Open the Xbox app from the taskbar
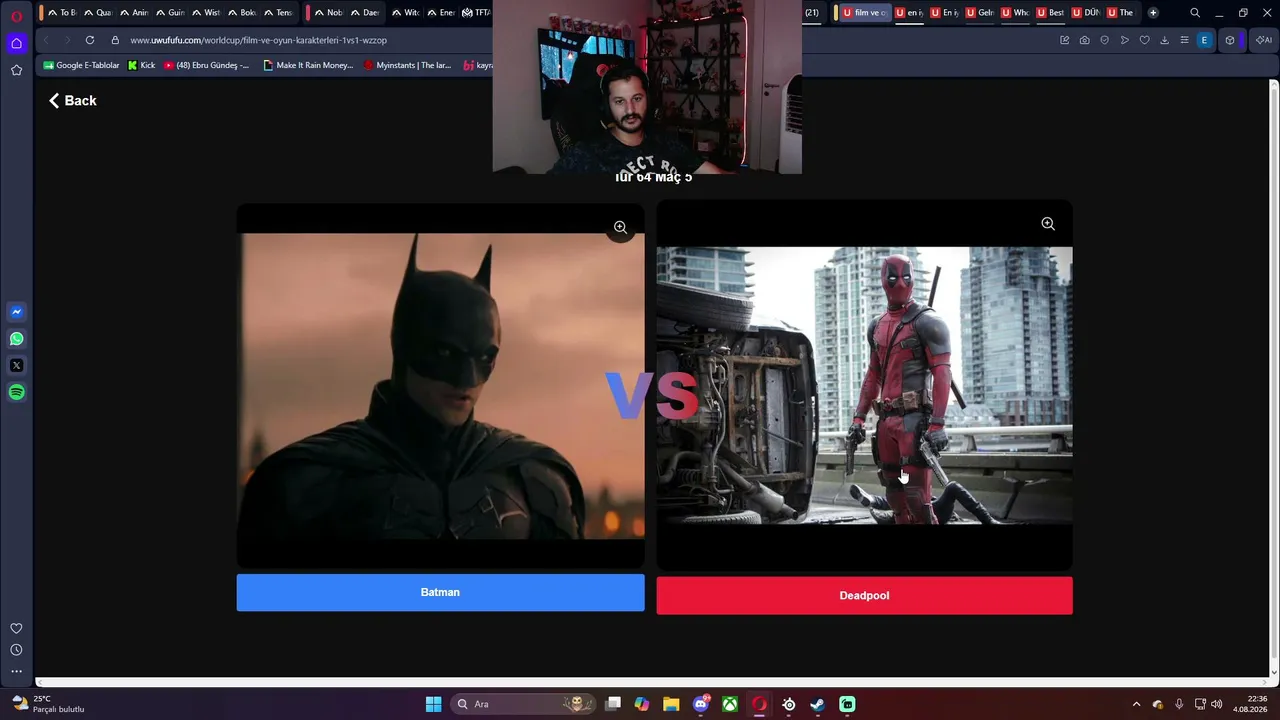Viewport: 1280px width, 720px height. click(731, 704)
